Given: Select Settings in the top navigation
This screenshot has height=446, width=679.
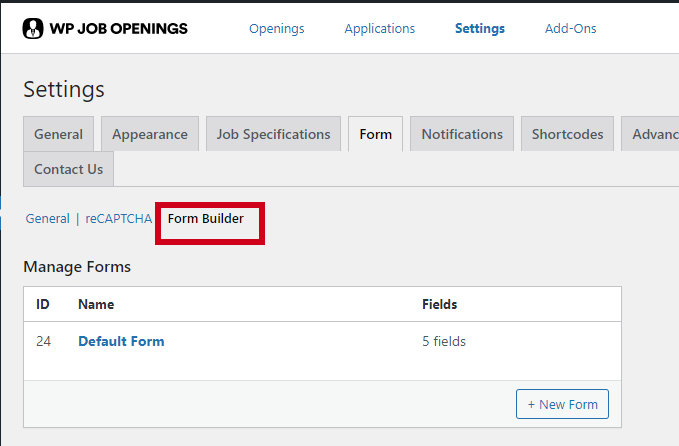Looking at the screenshot, I should coord(480,29).
